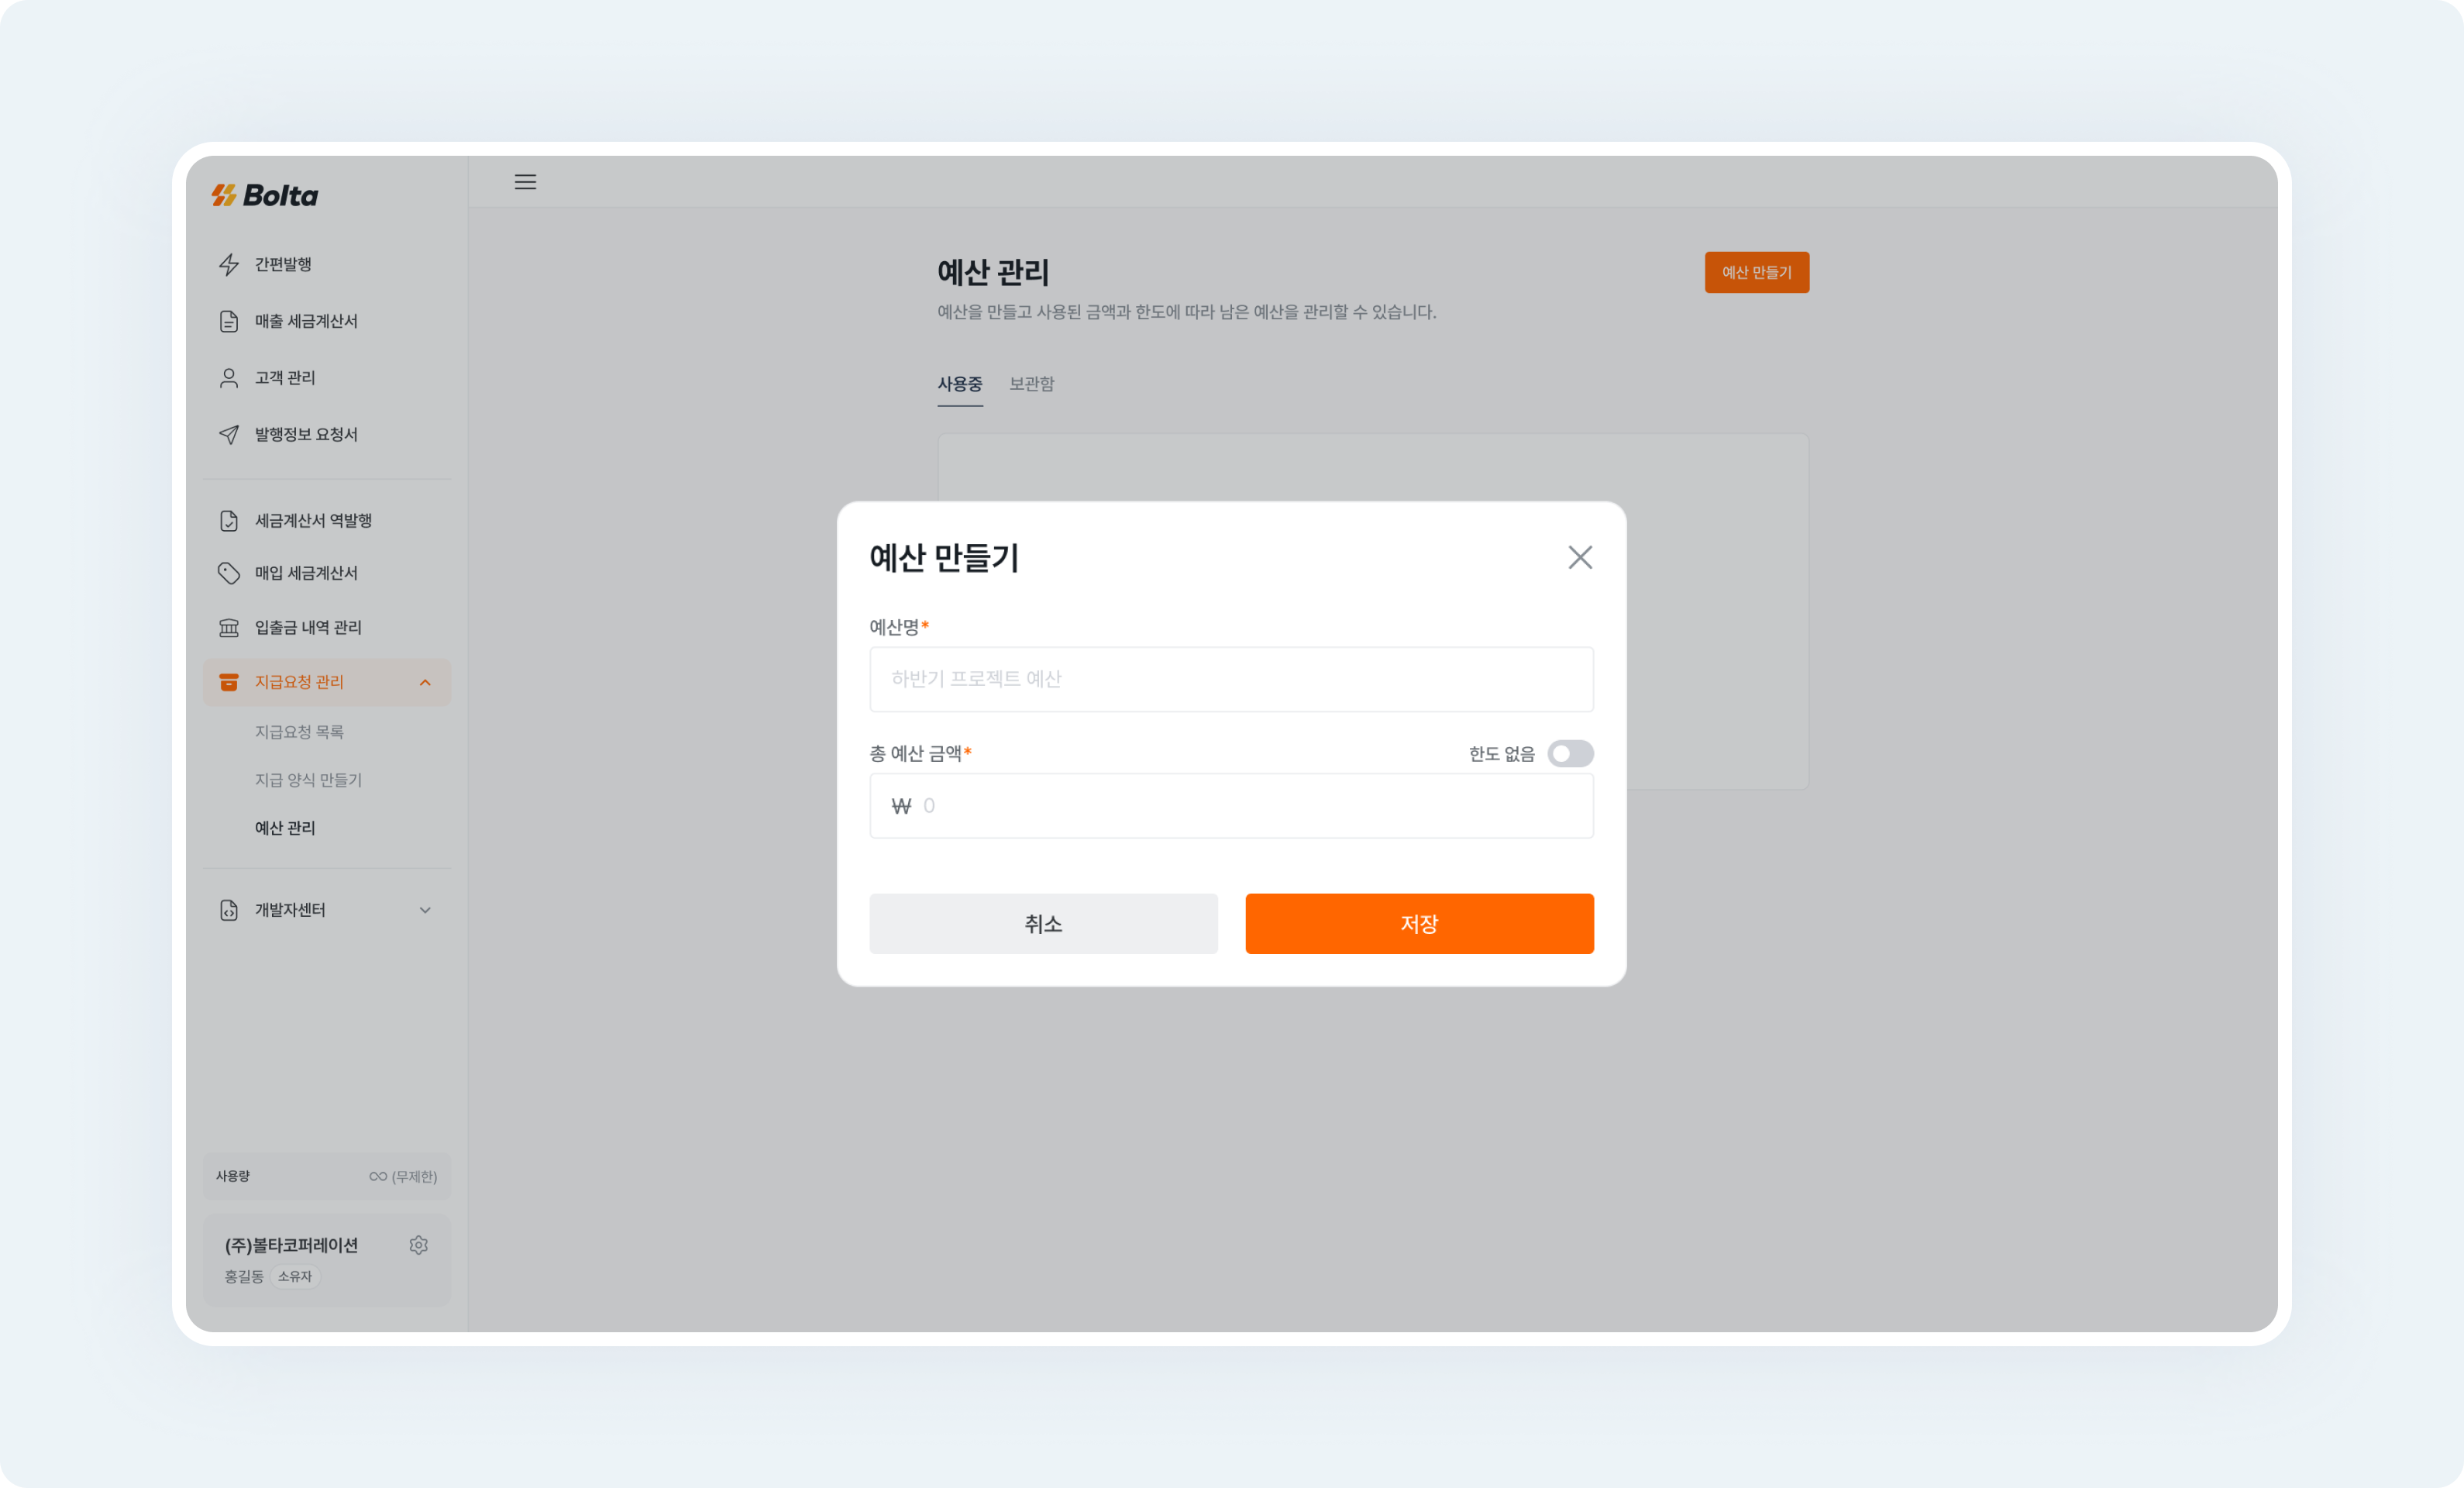Select the 간편발행 lightning icon in the sidebar
The image size is (2464, 1488).
228,263
